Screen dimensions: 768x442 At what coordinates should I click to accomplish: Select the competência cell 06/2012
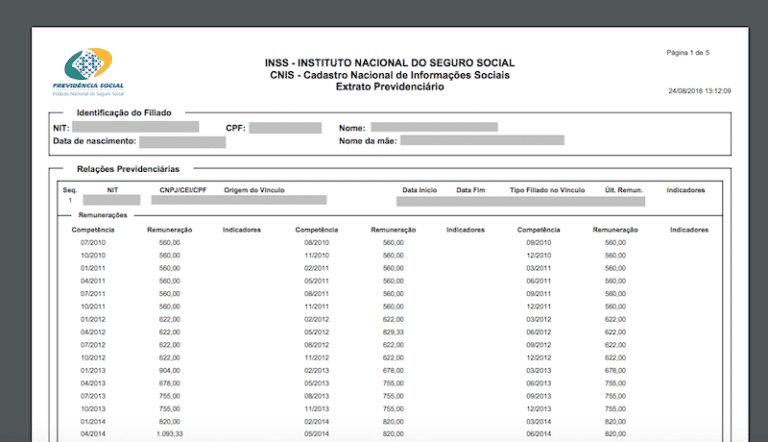pyautogui.click(x=538, y=332)
